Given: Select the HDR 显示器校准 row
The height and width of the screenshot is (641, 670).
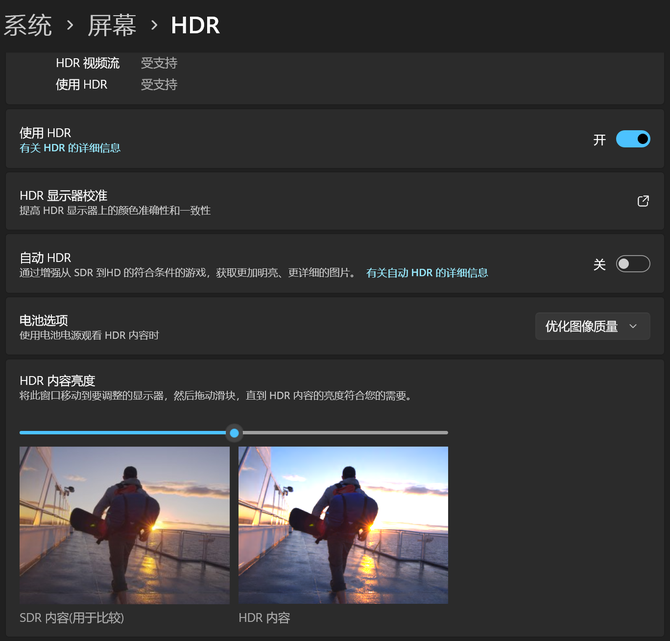Looking at the screenshot, I should (x=335, y=201).
